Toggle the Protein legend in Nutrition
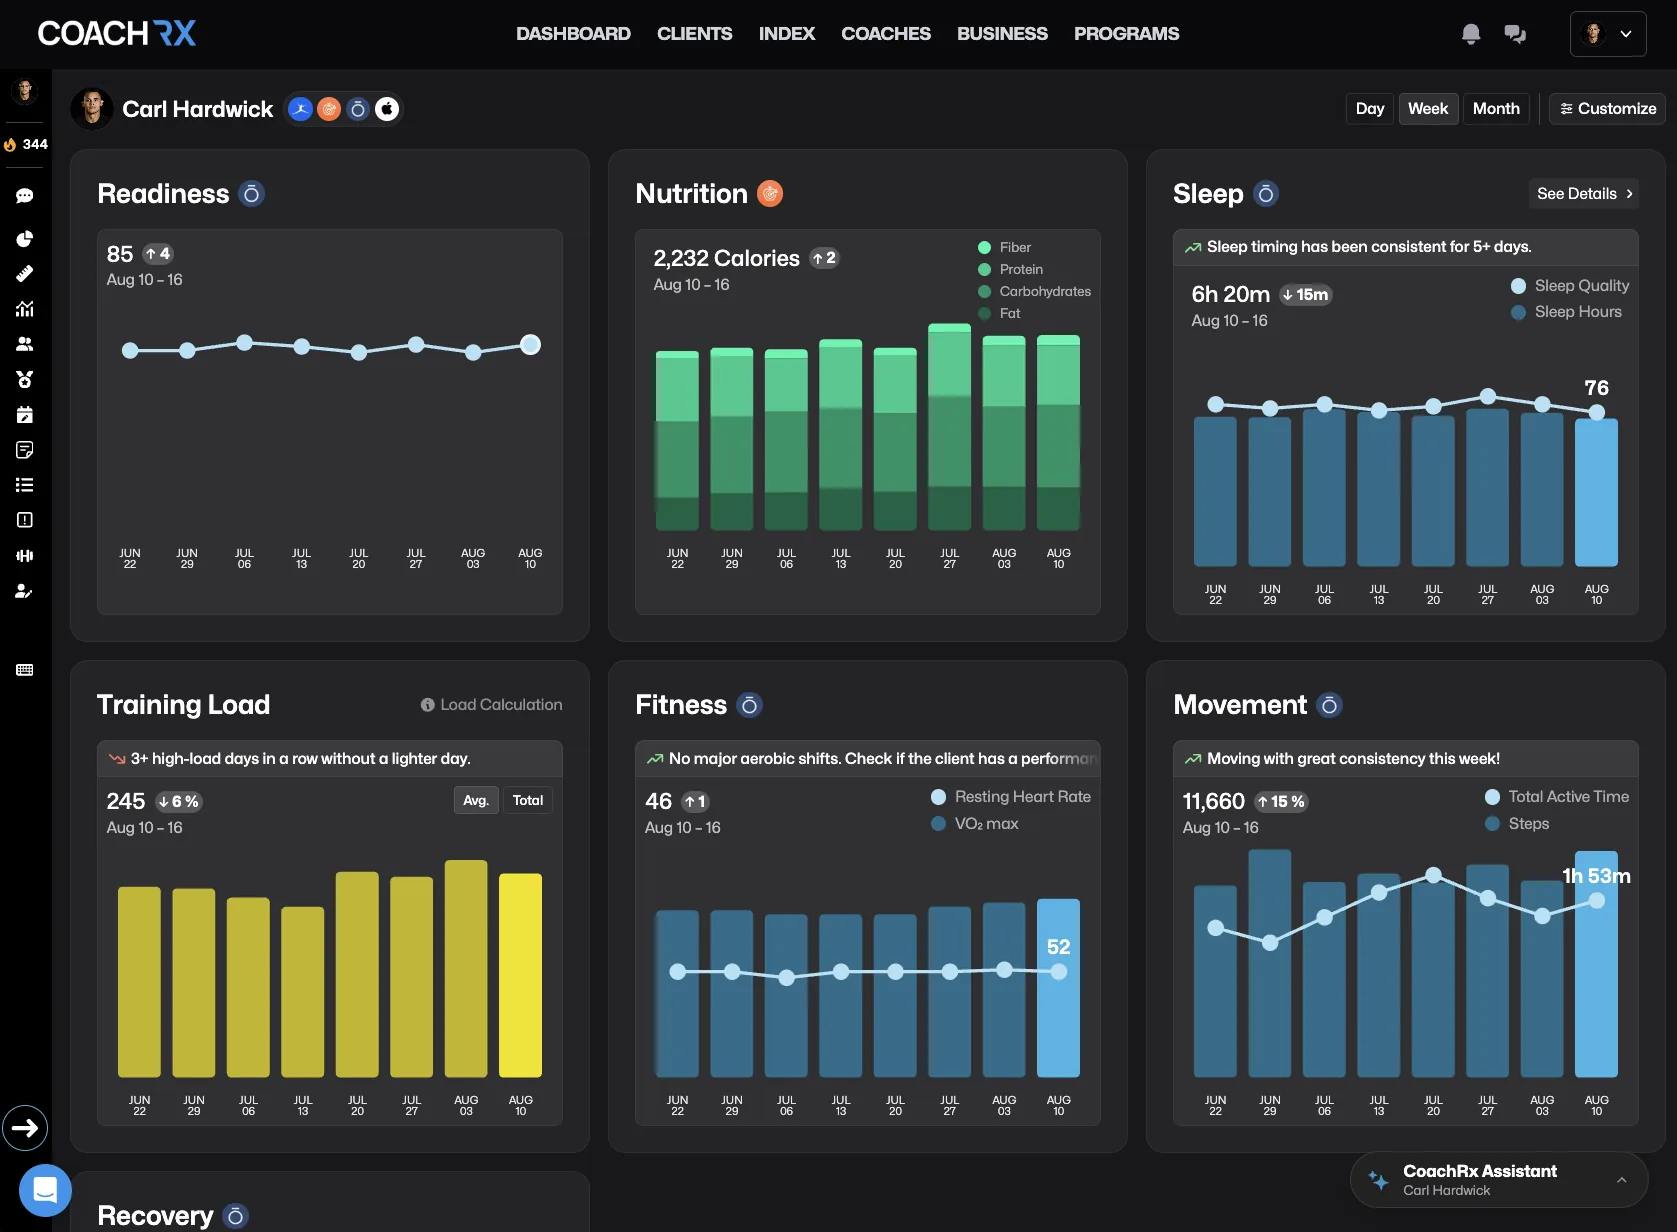Screen dimensions: 1677x1232 click(x=1010, y=270)
